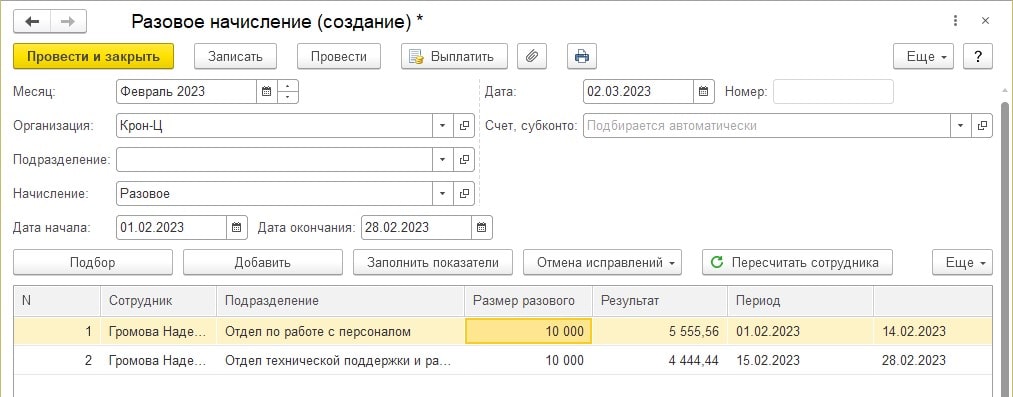This screenshot has height=397, width=1013.
Task: Select period start 01.02.2023 in row 1
Action: 800,332
